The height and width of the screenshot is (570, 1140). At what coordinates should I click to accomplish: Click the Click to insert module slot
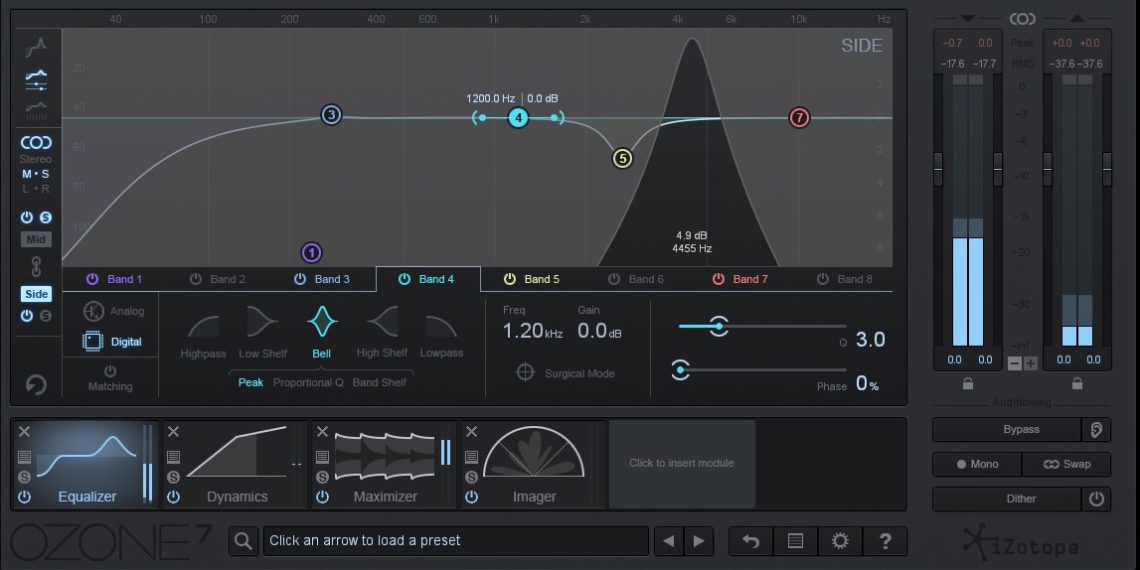(x=682, y=463)
